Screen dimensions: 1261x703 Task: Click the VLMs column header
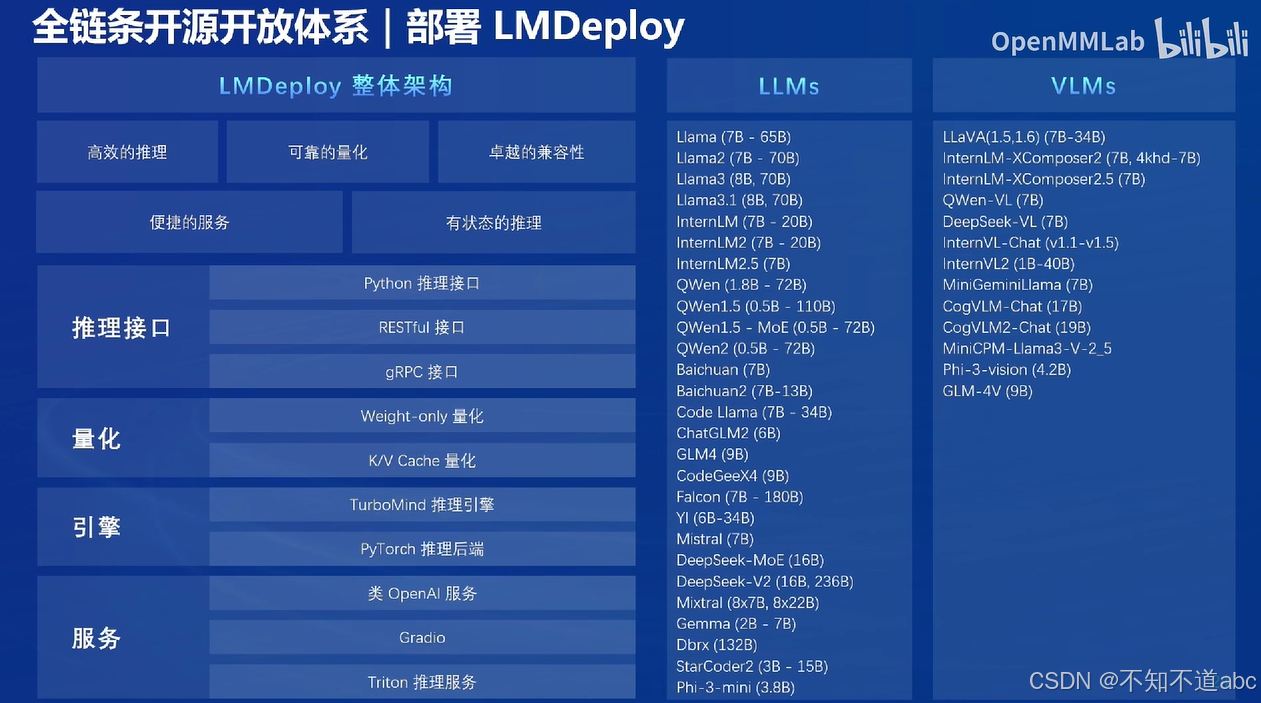(x=1084, y=85)
